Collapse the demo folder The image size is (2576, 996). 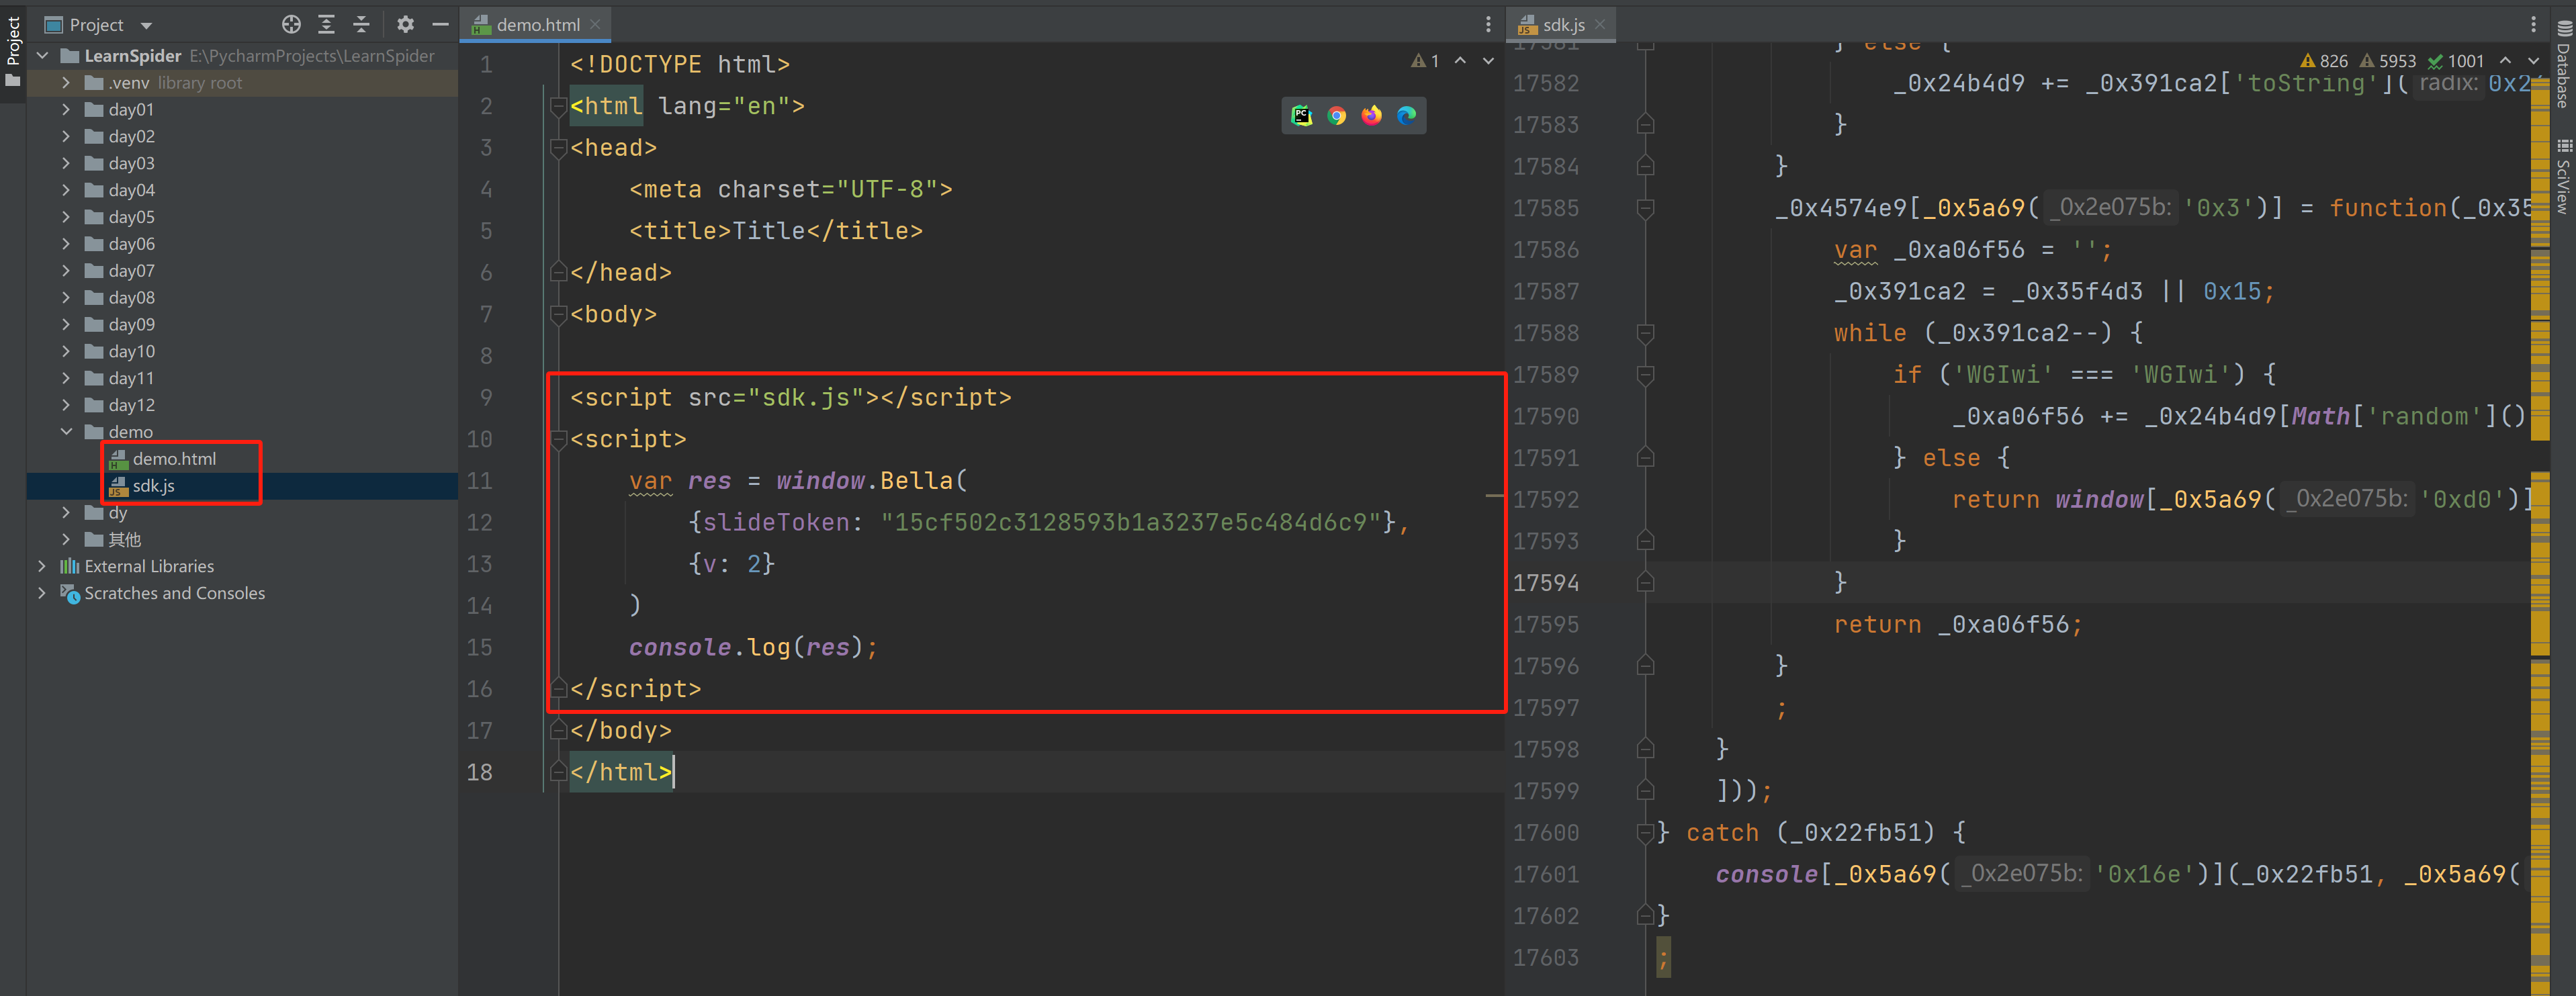66,432
